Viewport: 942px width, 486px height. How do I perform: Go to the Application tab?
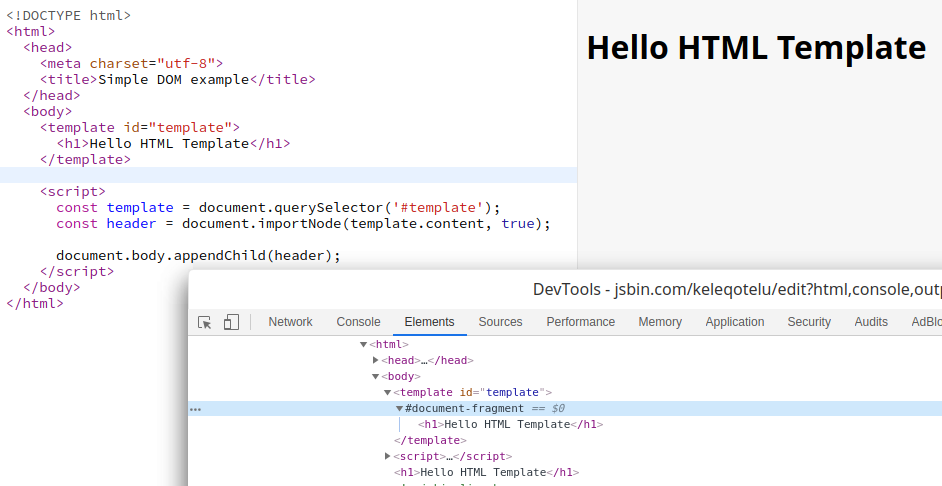point(735,322)
